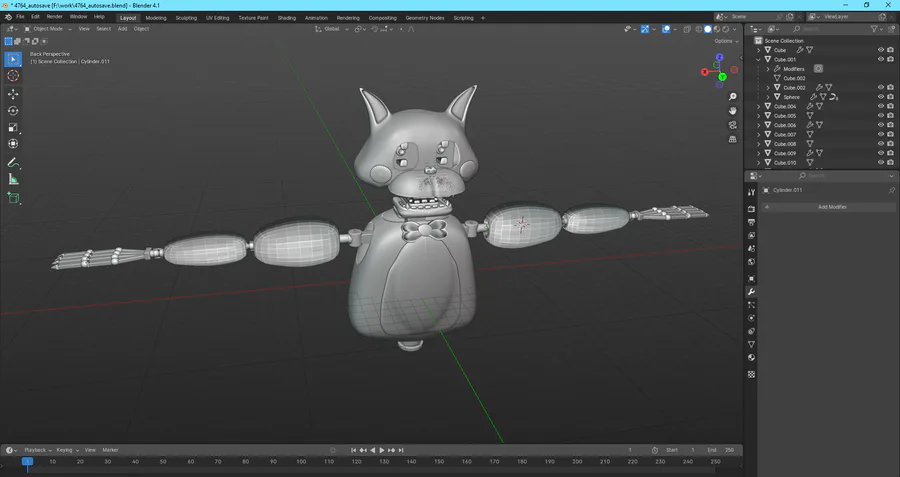Expand the Cube.006 tree item
This screenshot has height=477, width=900.
(x=759, y=125)
